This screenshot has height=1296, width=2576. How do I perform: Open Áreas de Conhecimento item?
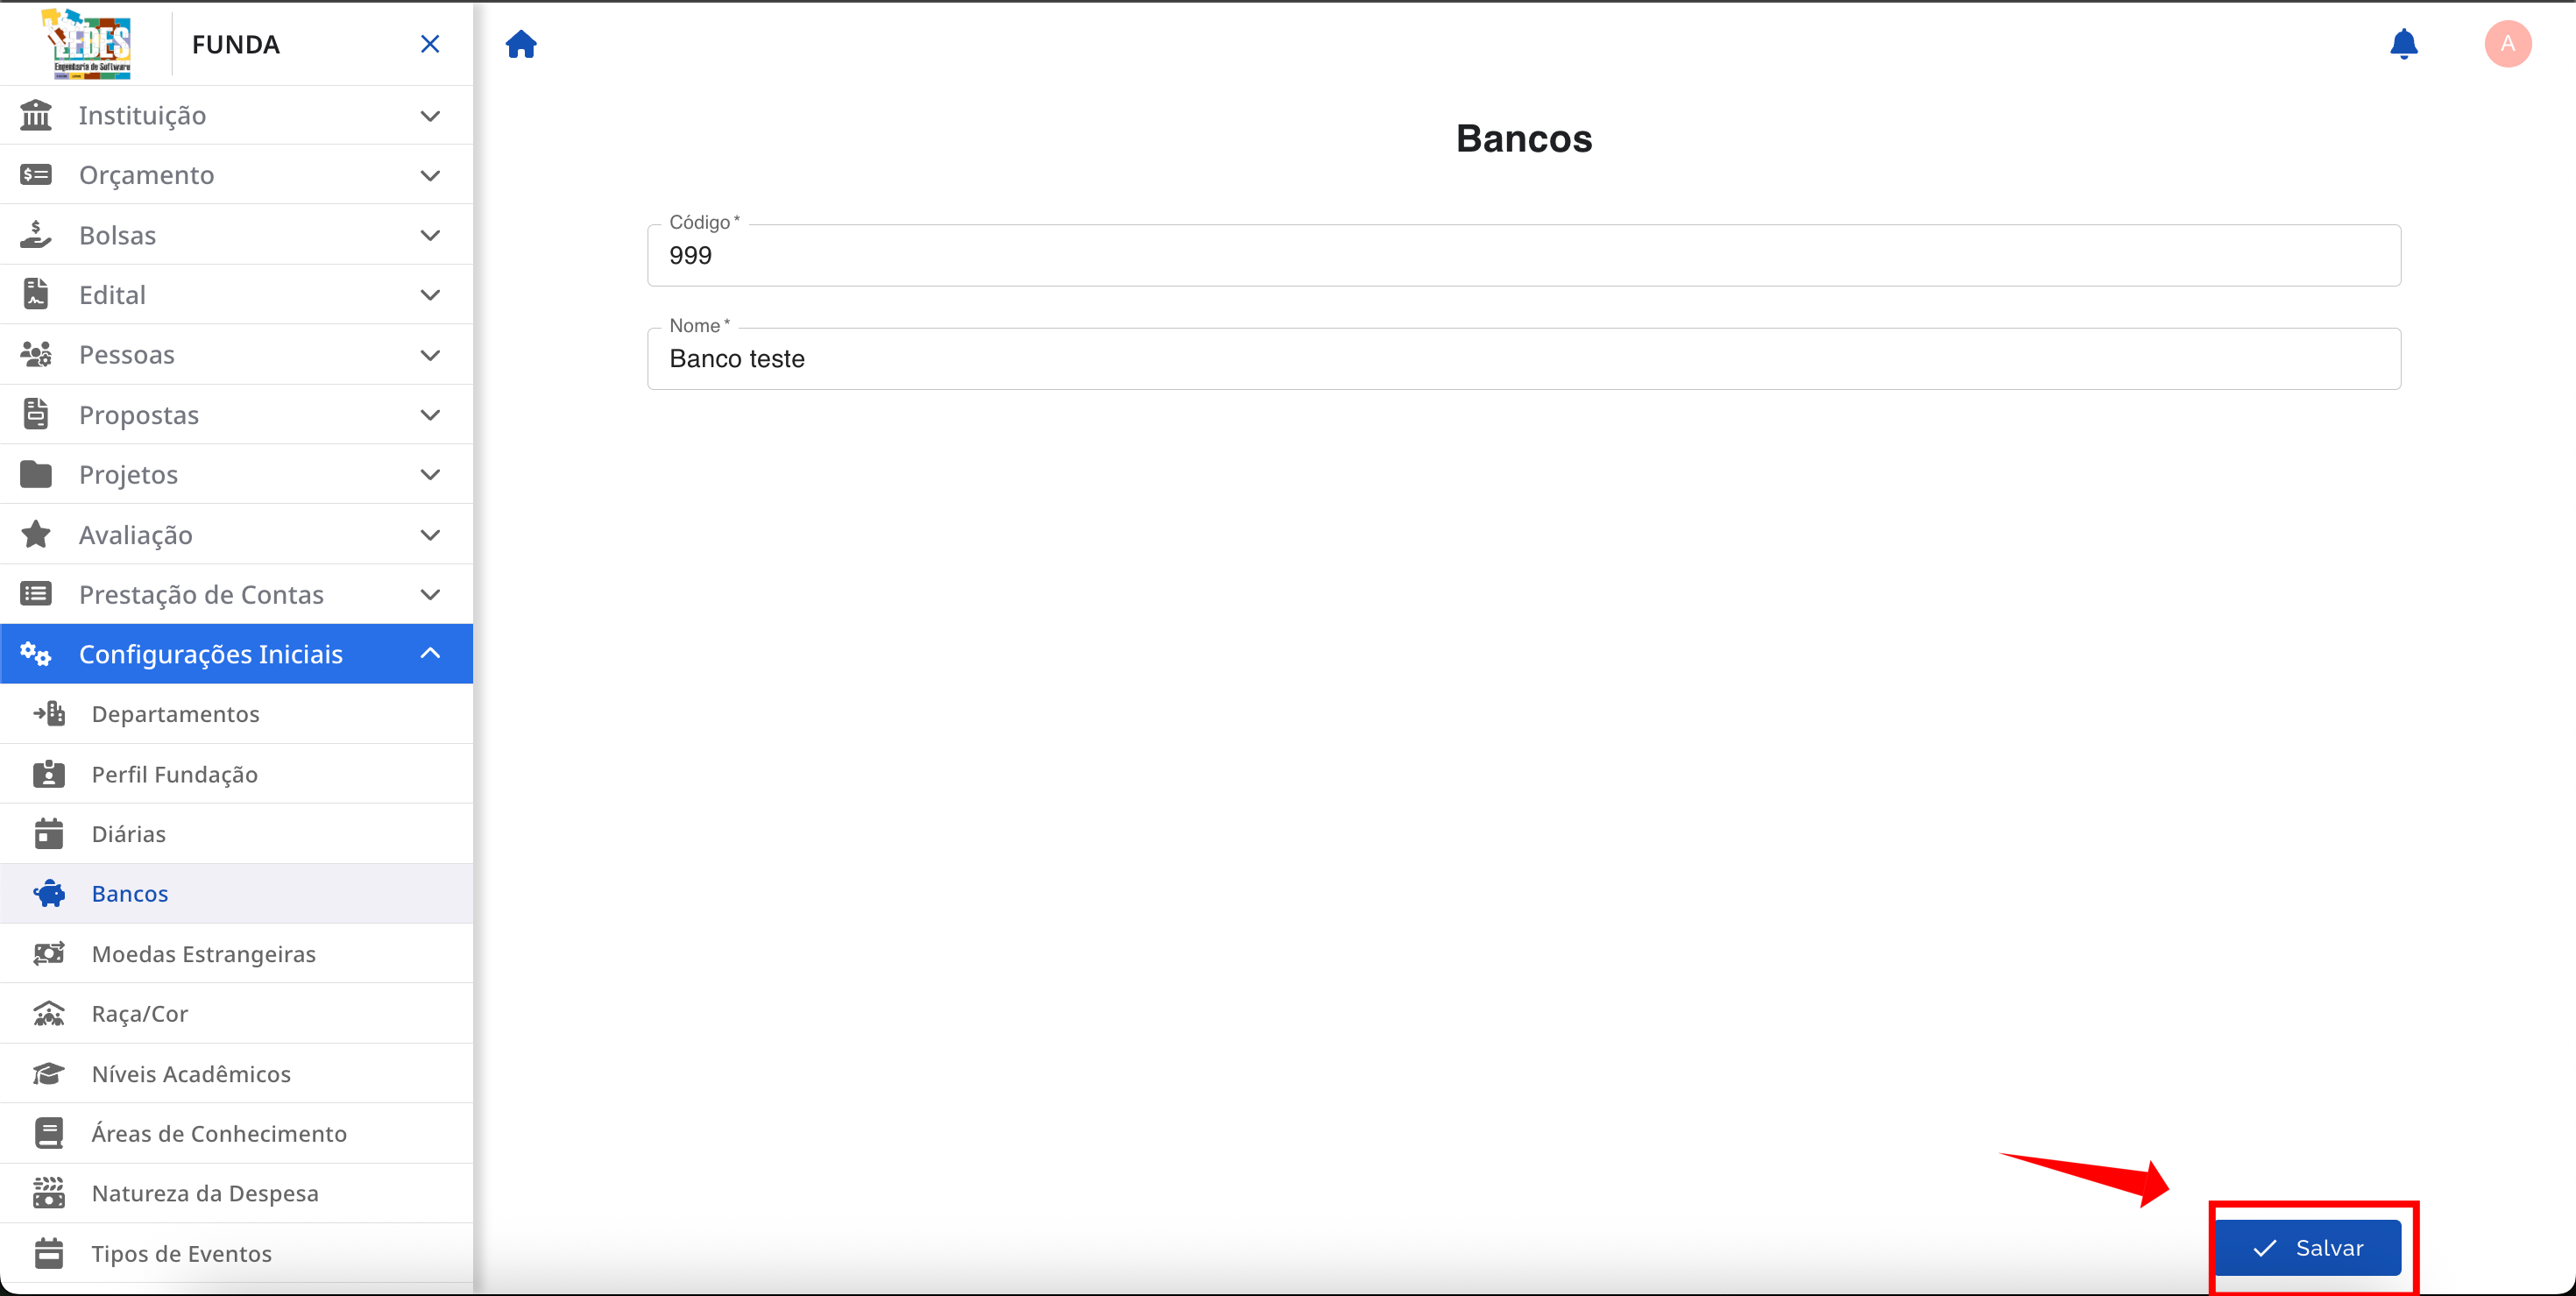(218, 1133)
